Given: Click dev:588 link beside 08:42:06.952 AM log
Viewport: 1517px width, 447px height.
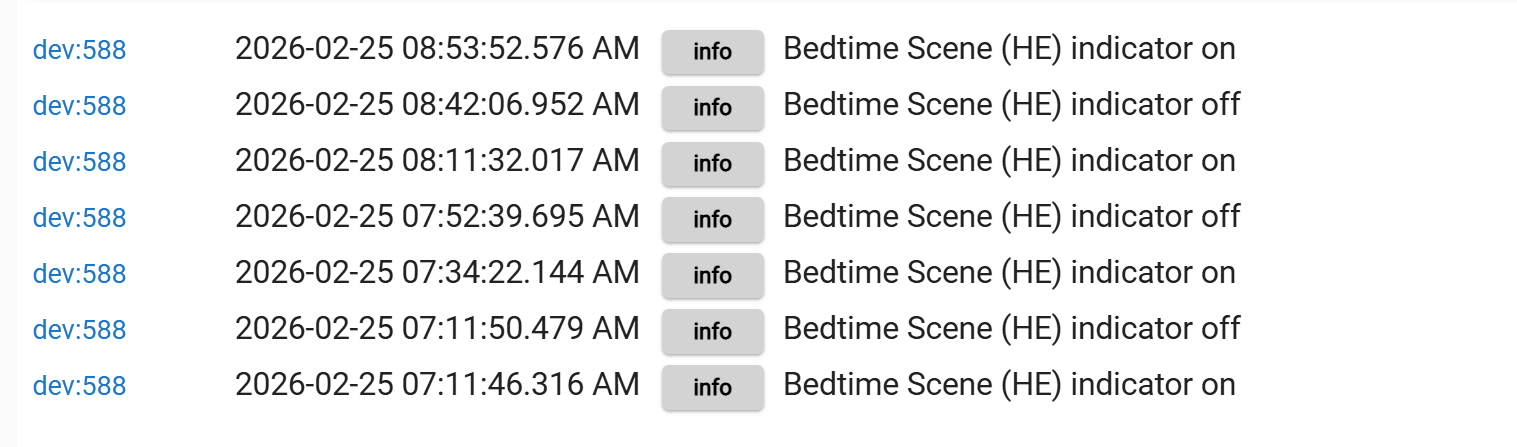Looking at the screenshot, I should [x=79, y=106].
